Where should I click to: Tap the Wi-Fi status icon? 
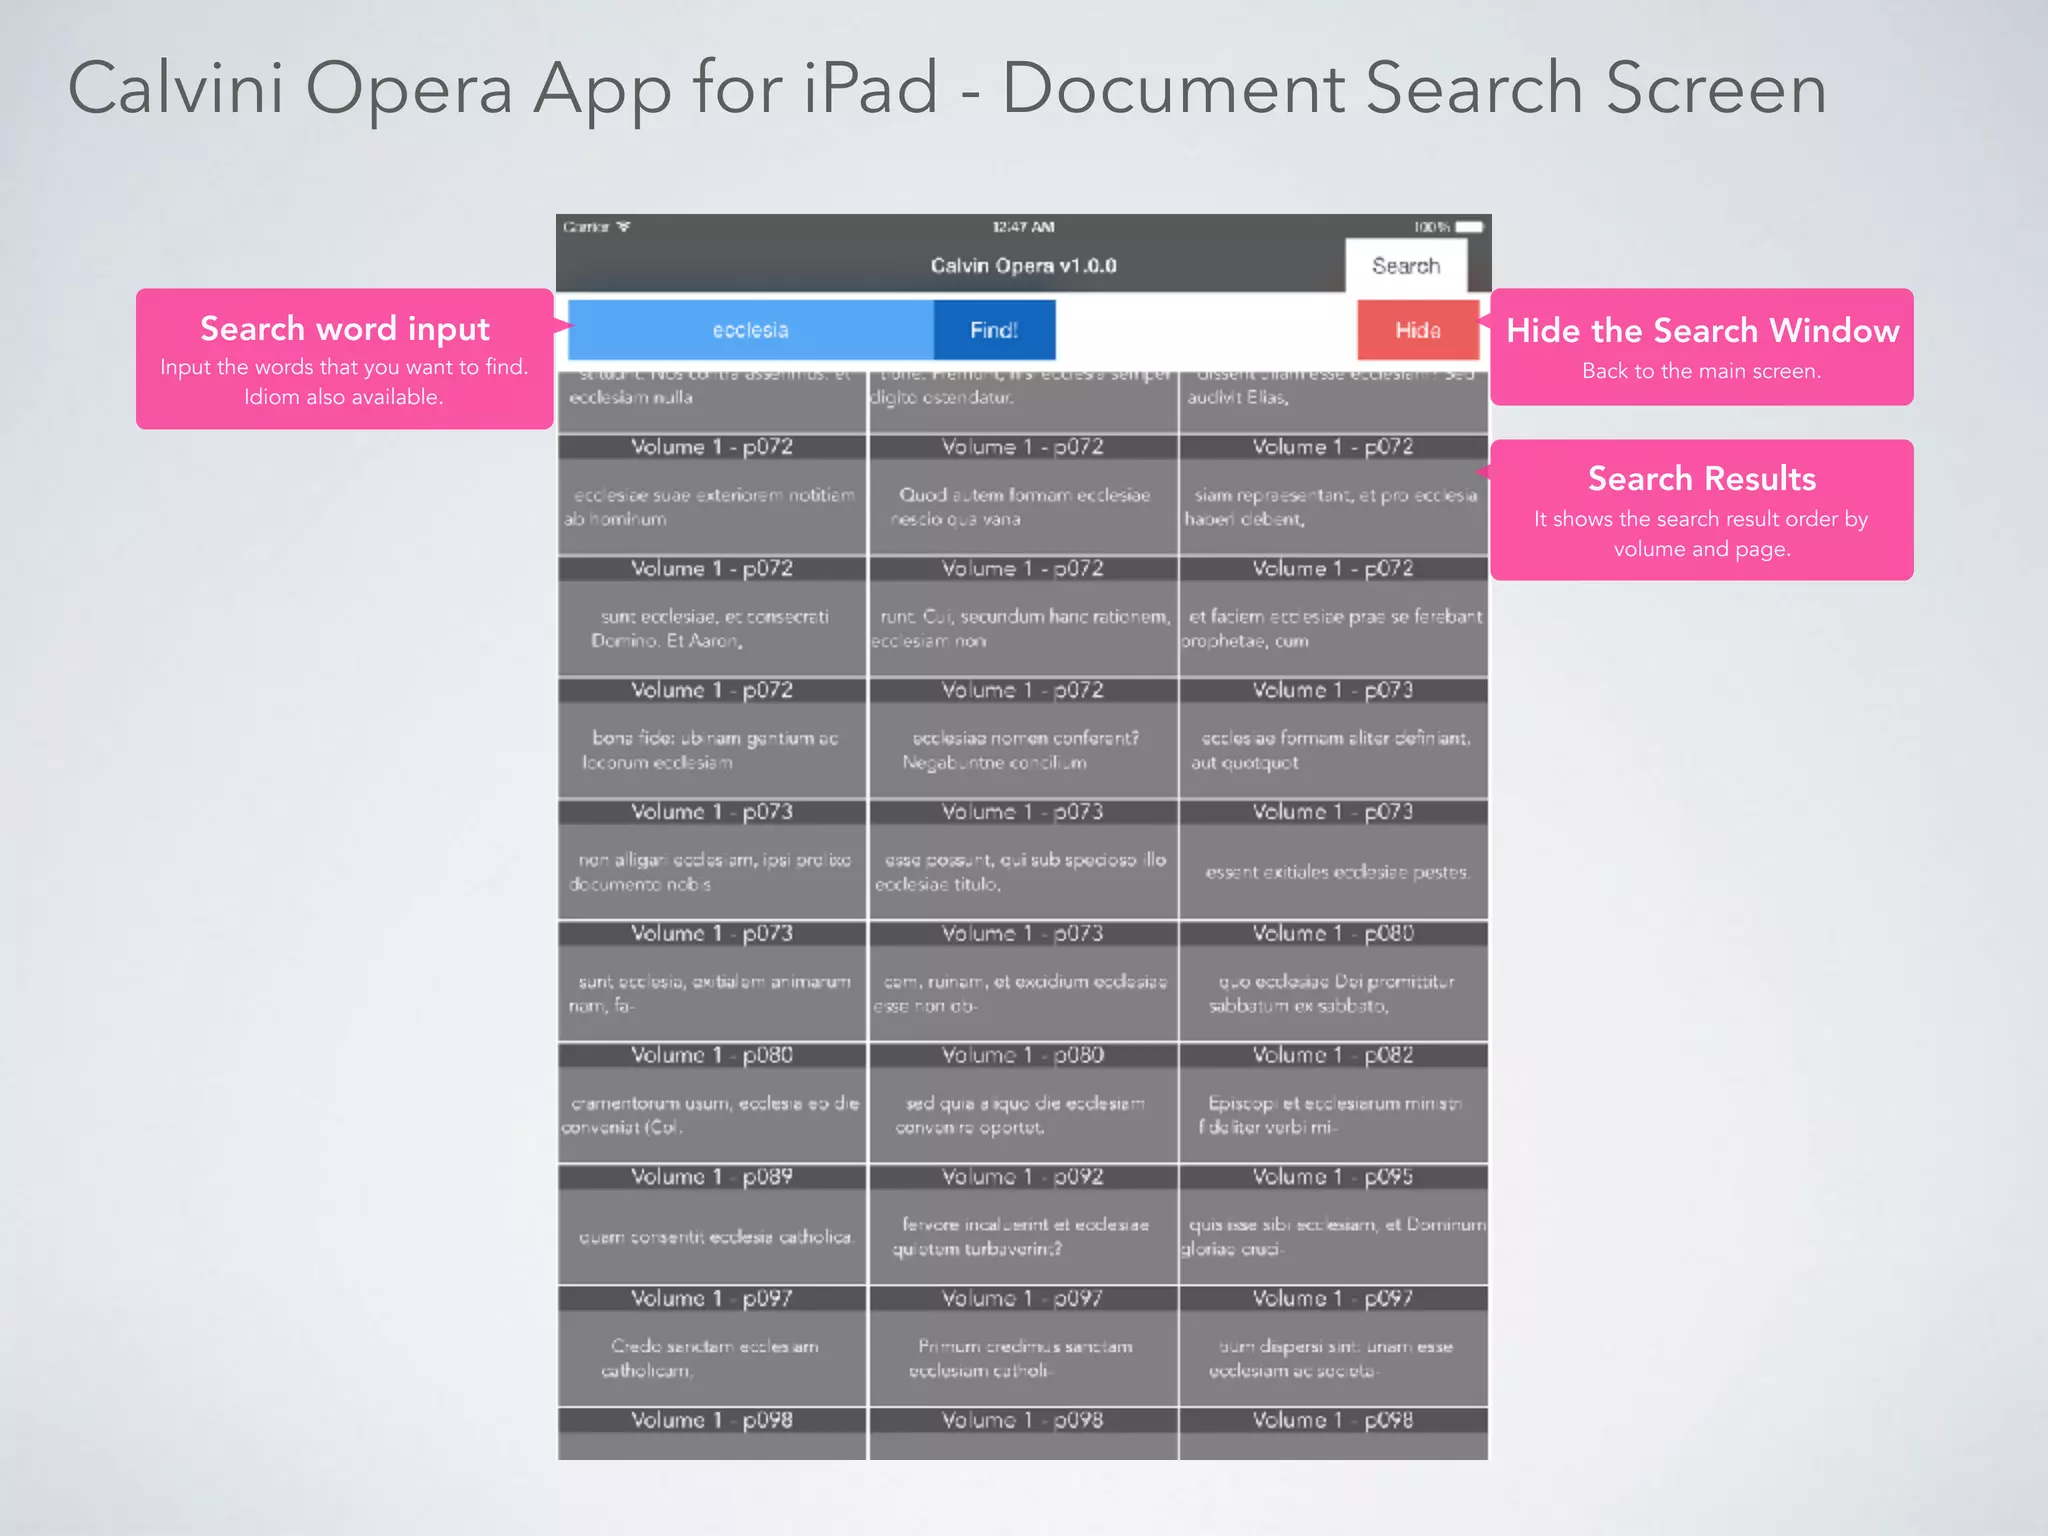(624, 227)
